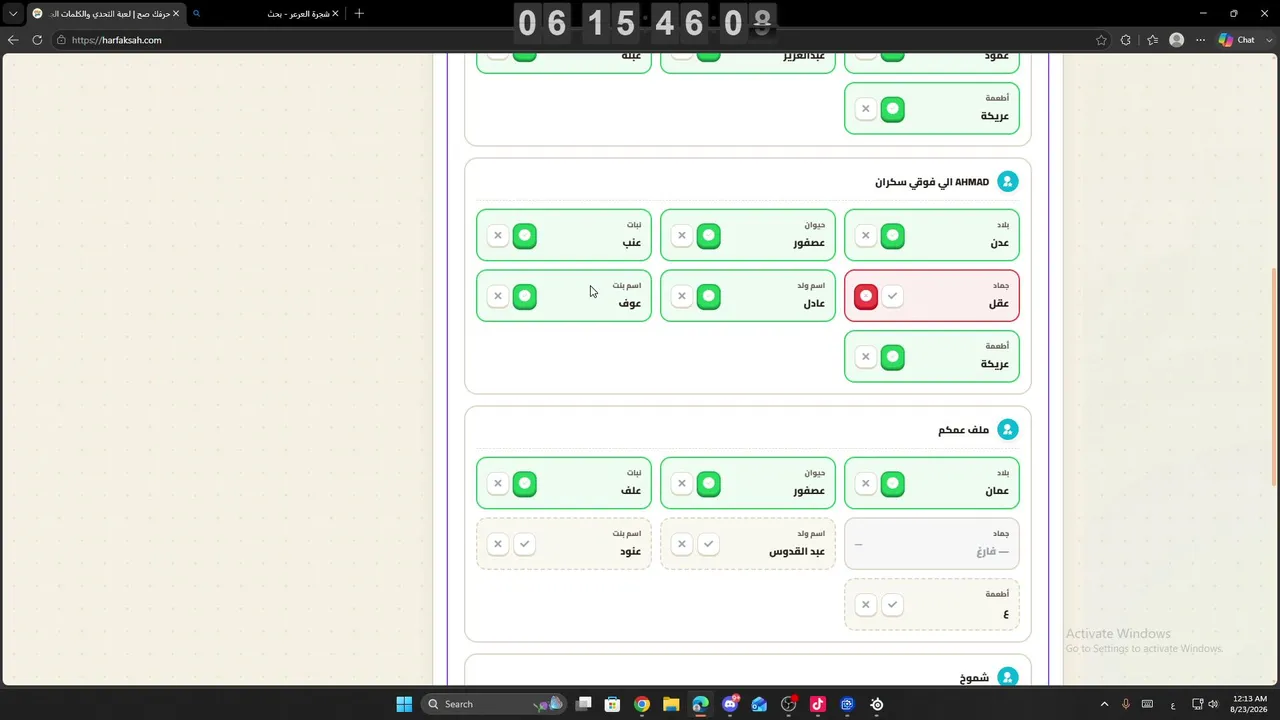The height and width of the screenshot is (720, 1280).
Task: Toggle approval for عمان answer
Action: pyautogui.click(x=892, y=484)
